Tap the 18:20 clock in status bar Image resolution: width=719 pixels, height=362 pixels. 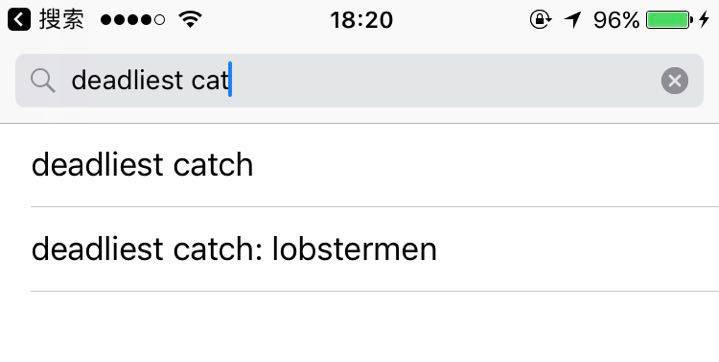[361, 20]
